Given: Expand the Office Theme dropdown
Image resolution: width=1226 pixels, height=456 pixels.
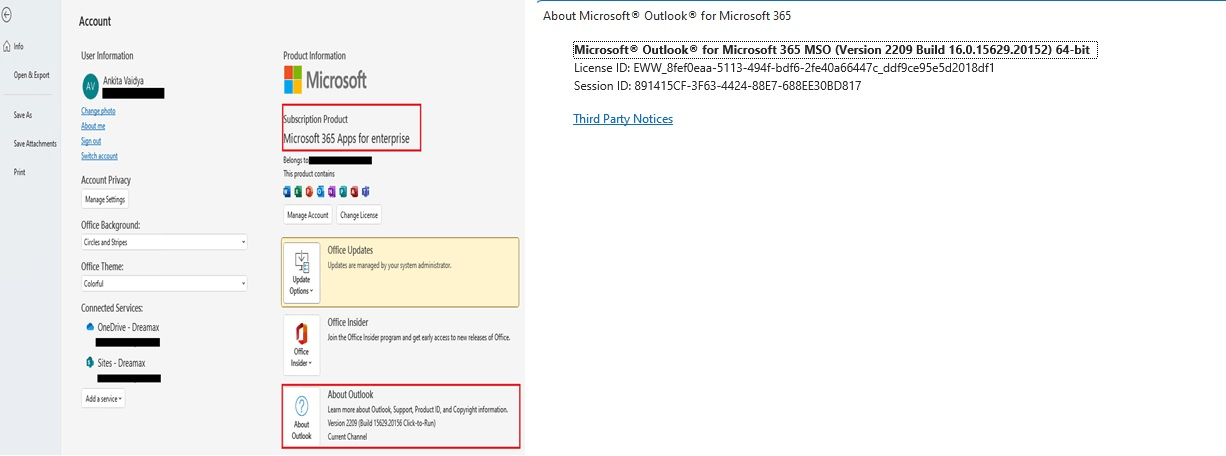Looking at the screenshot, I should pyautogui.click(x=164, y=284).
